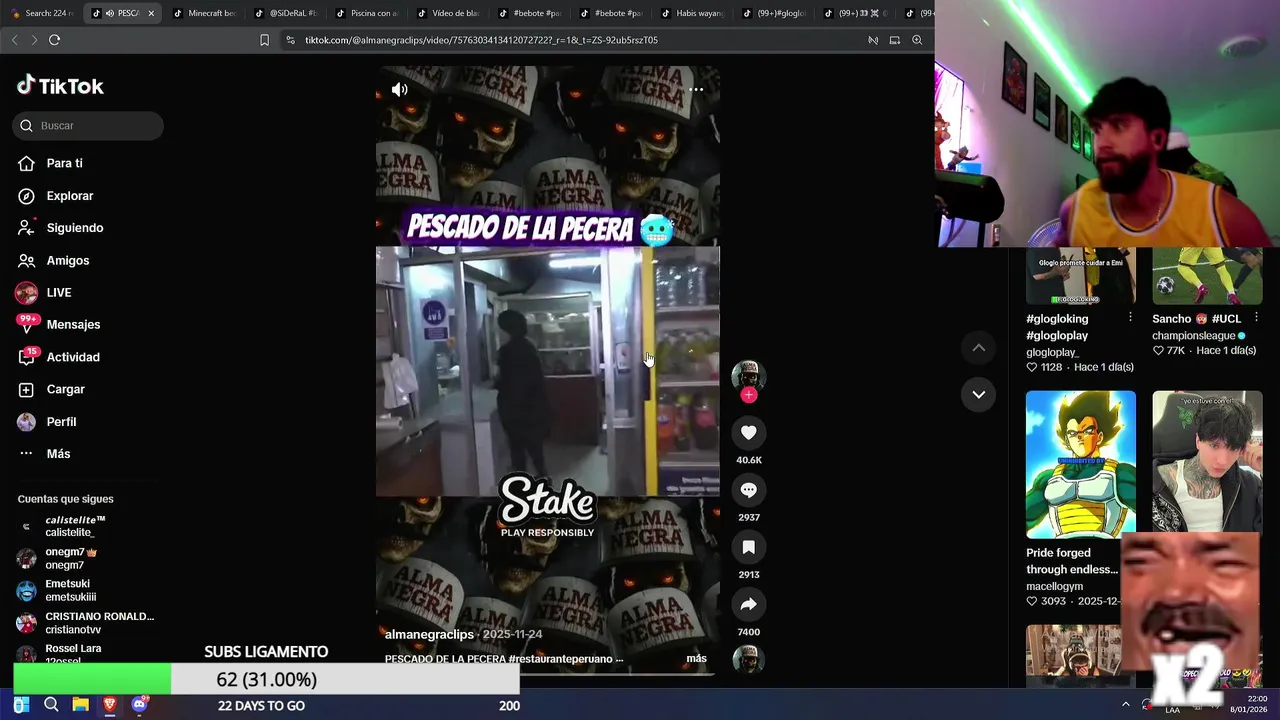
Task: Go to previous video with up chevron
Action: (x=979, y=347)
